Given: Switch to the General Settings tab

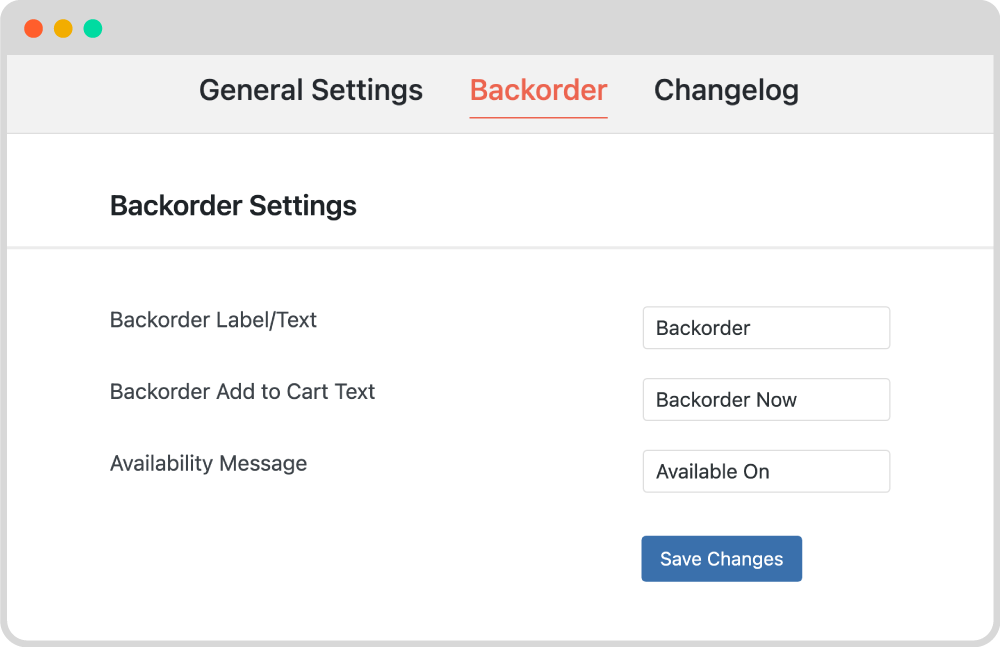Looking at the screenshot, I should point(311,90).
